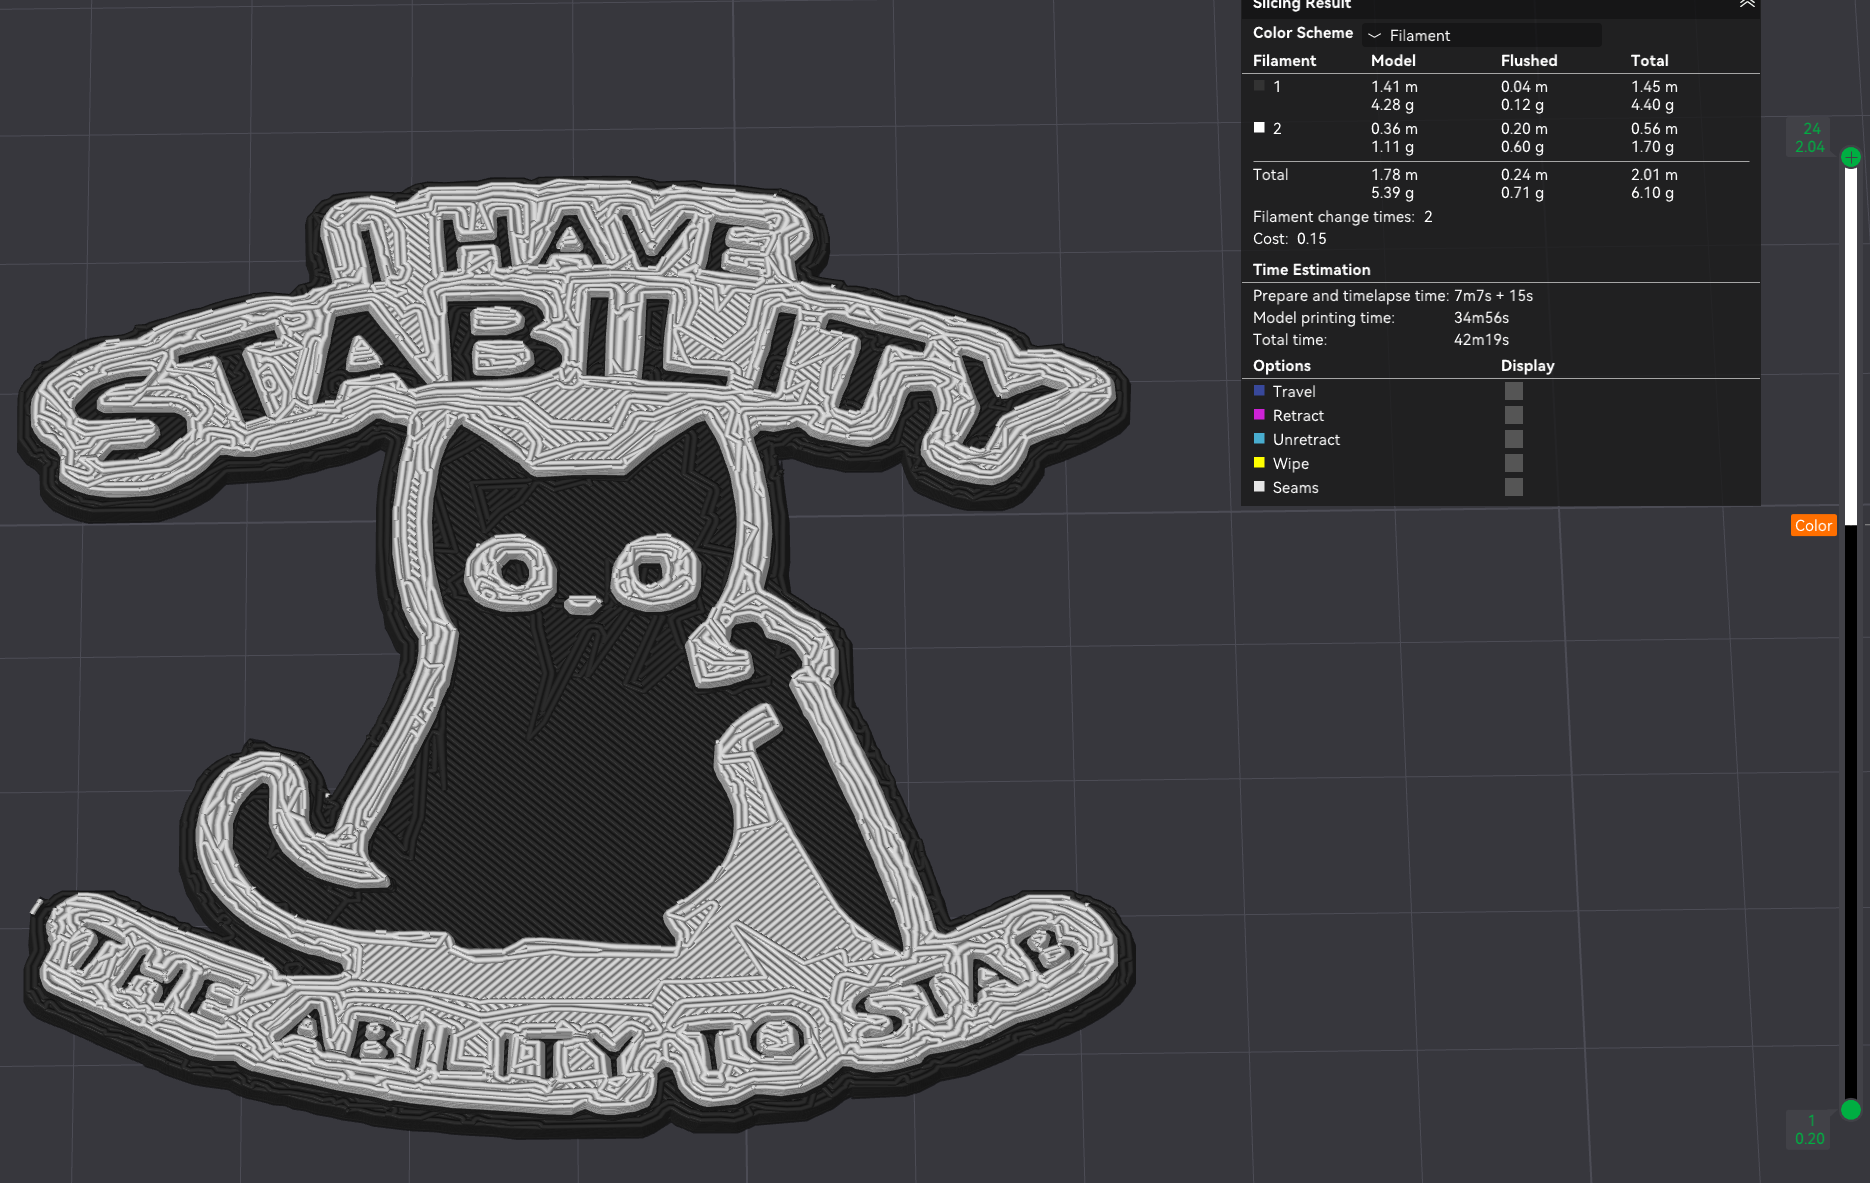
Task: Click the white Seams color icon
Action: tap(1259, 487)
